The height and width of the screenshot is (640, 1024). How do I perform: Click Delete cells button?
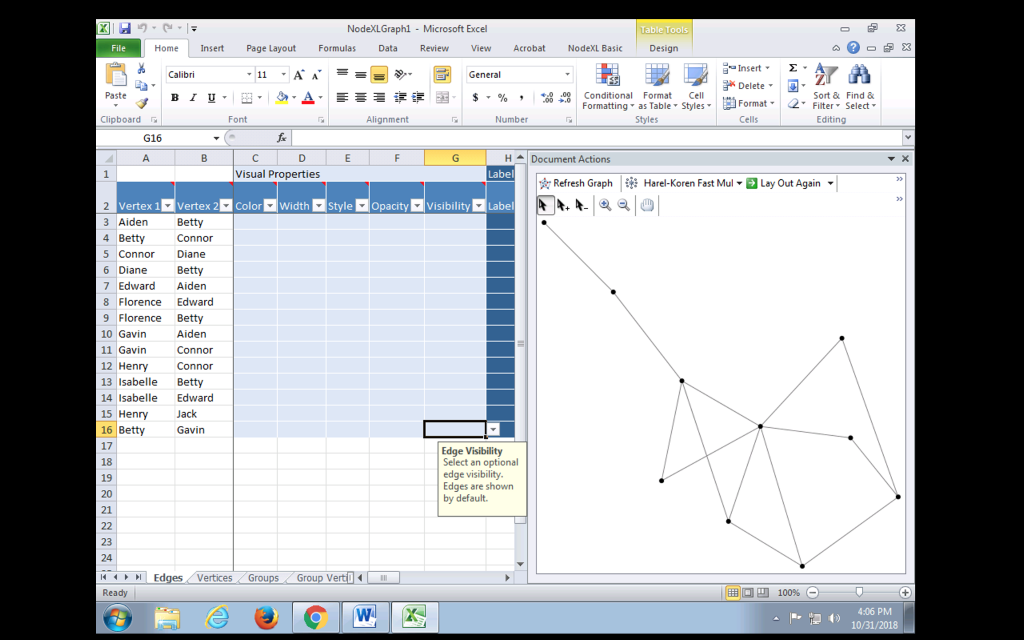point(748,86)
